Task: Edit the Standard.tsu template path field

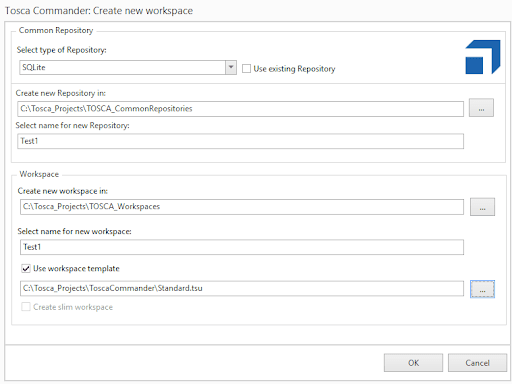Action: tap(242, 288)
